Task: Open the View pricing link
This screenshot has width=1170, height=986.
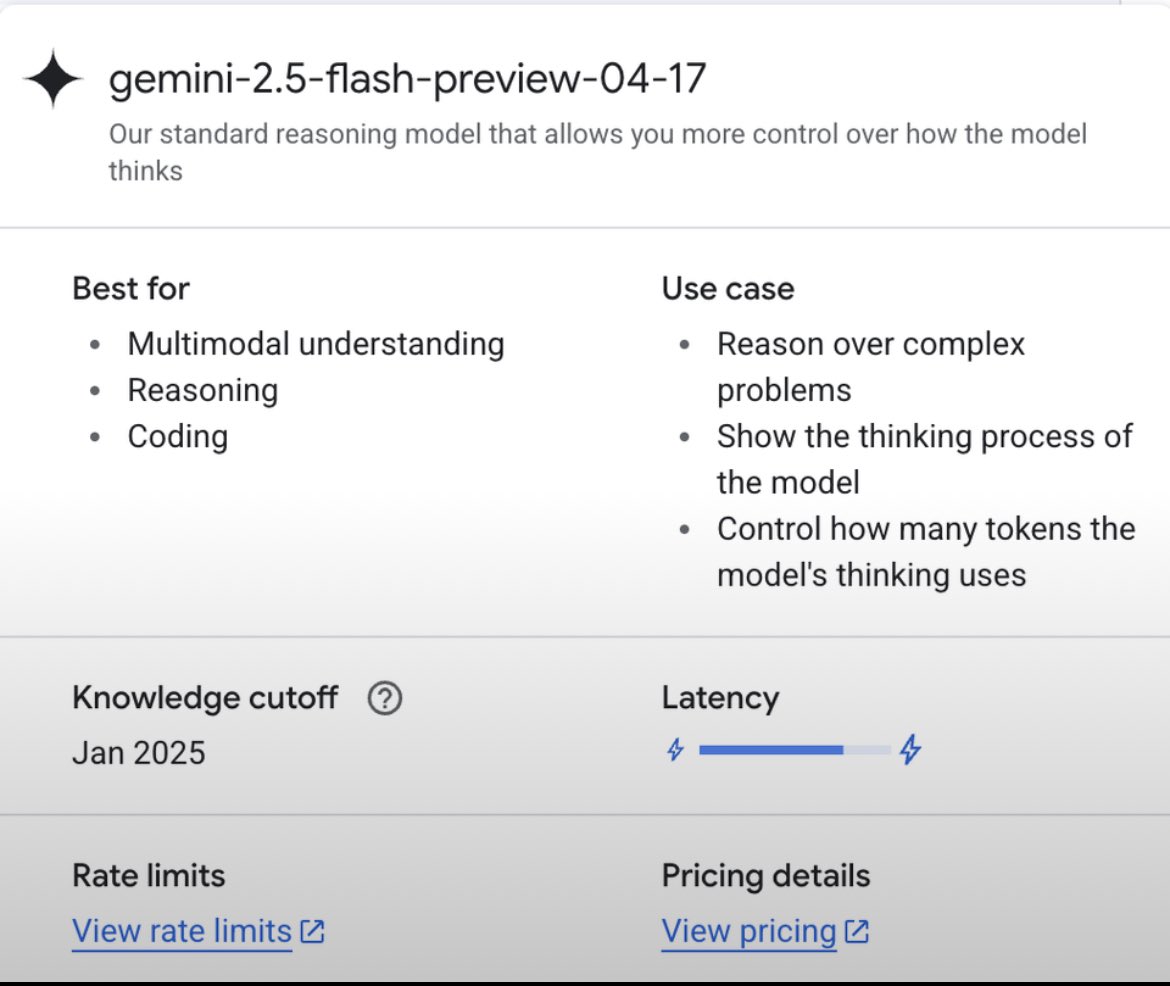Action: coord(748,932)
